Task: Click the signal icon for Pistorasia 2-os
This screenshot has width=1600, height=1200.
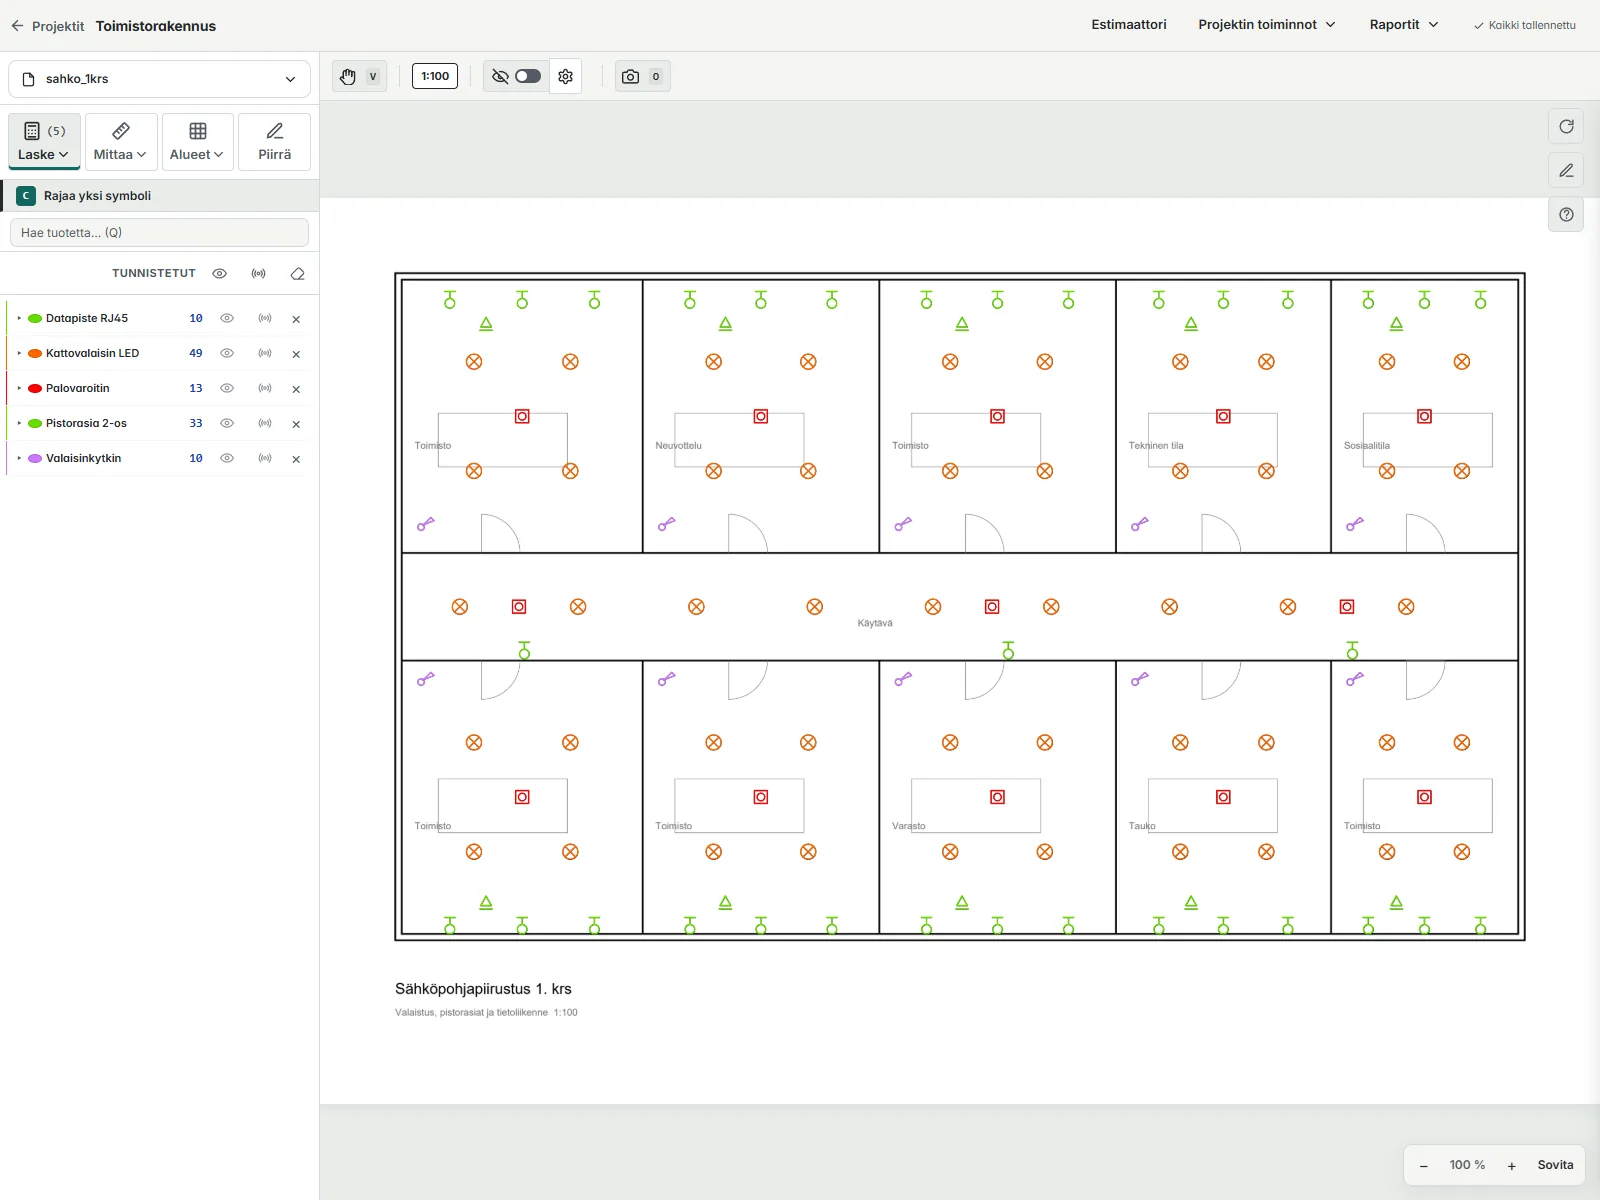Action: [x=265, y=424]
